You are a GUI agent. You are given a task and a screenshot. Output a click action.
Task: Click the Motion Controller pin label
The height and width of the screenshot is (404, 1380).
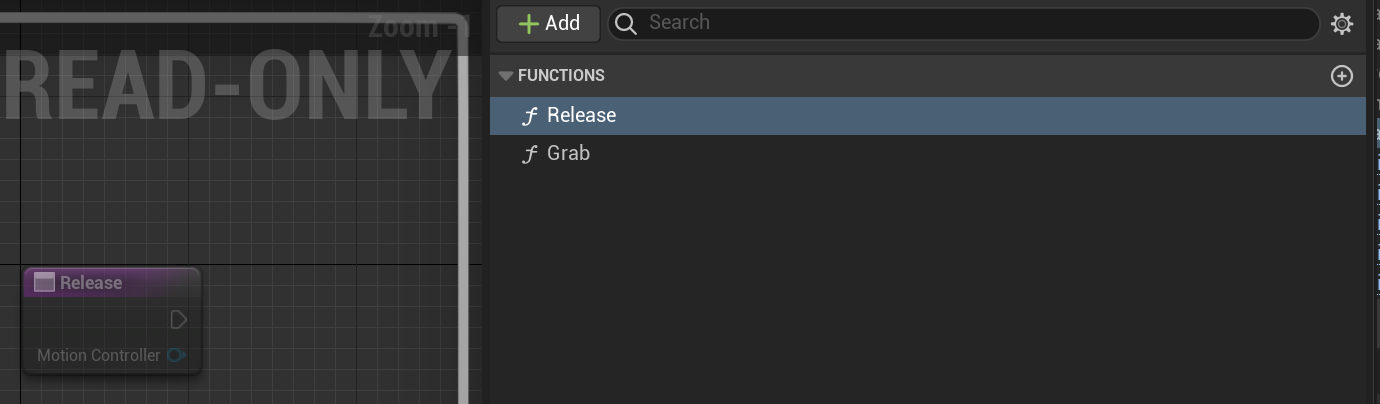(98, 355)
